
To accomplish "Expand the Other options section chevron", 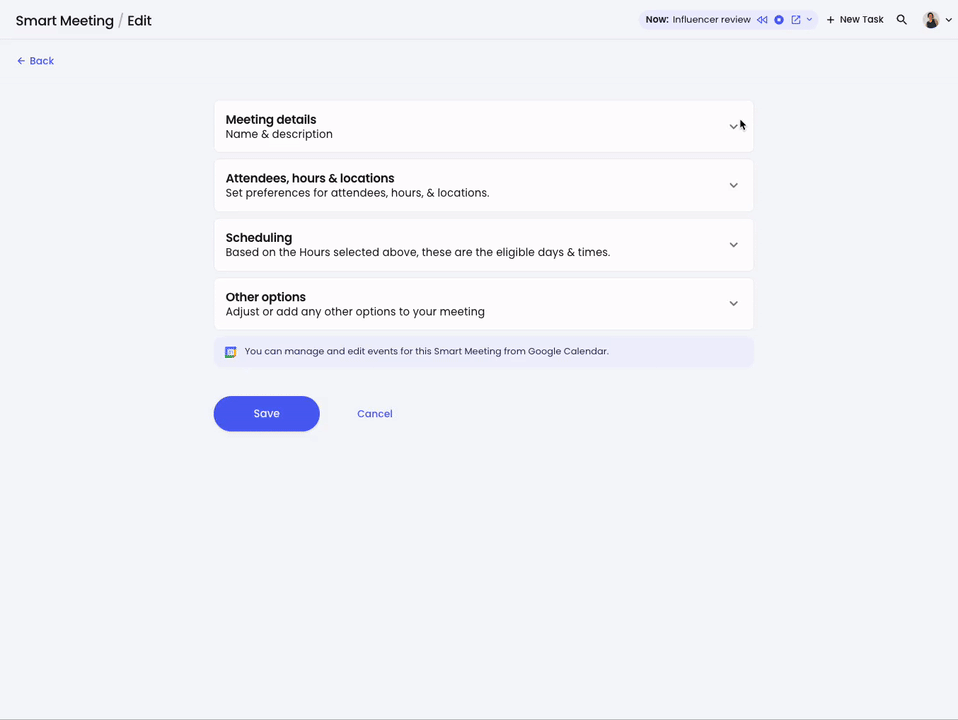I will (733, 303).
